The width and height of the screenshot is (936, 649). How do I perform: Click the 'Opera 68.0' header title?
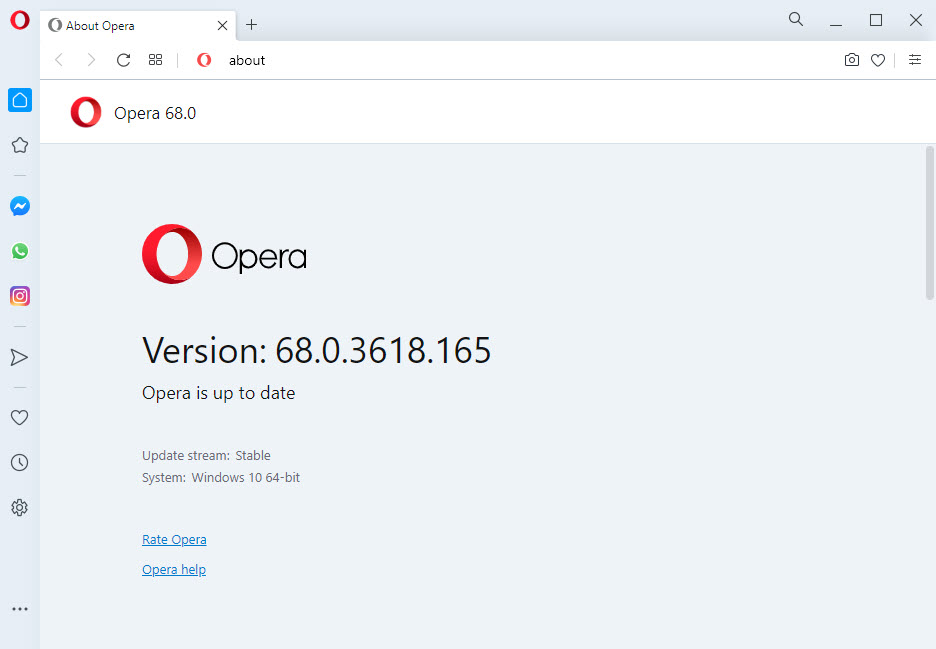155,113
